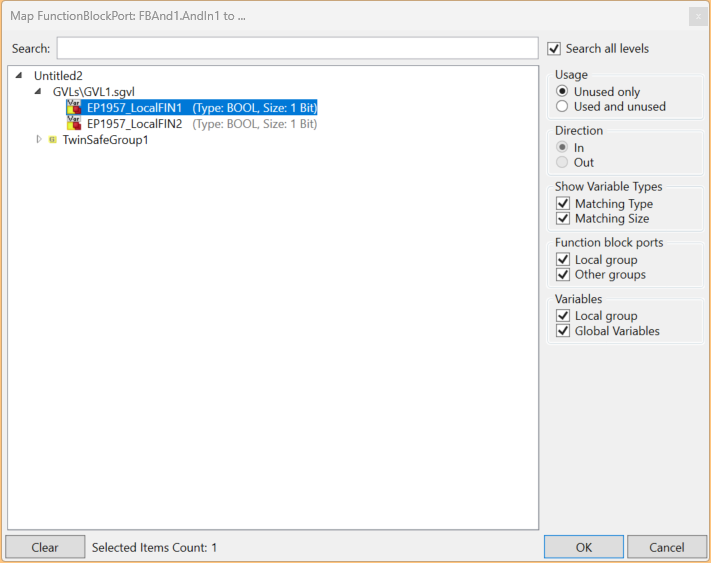Click the Cancel button
This screenshot has width=711, height=563.
pos(667,547)
